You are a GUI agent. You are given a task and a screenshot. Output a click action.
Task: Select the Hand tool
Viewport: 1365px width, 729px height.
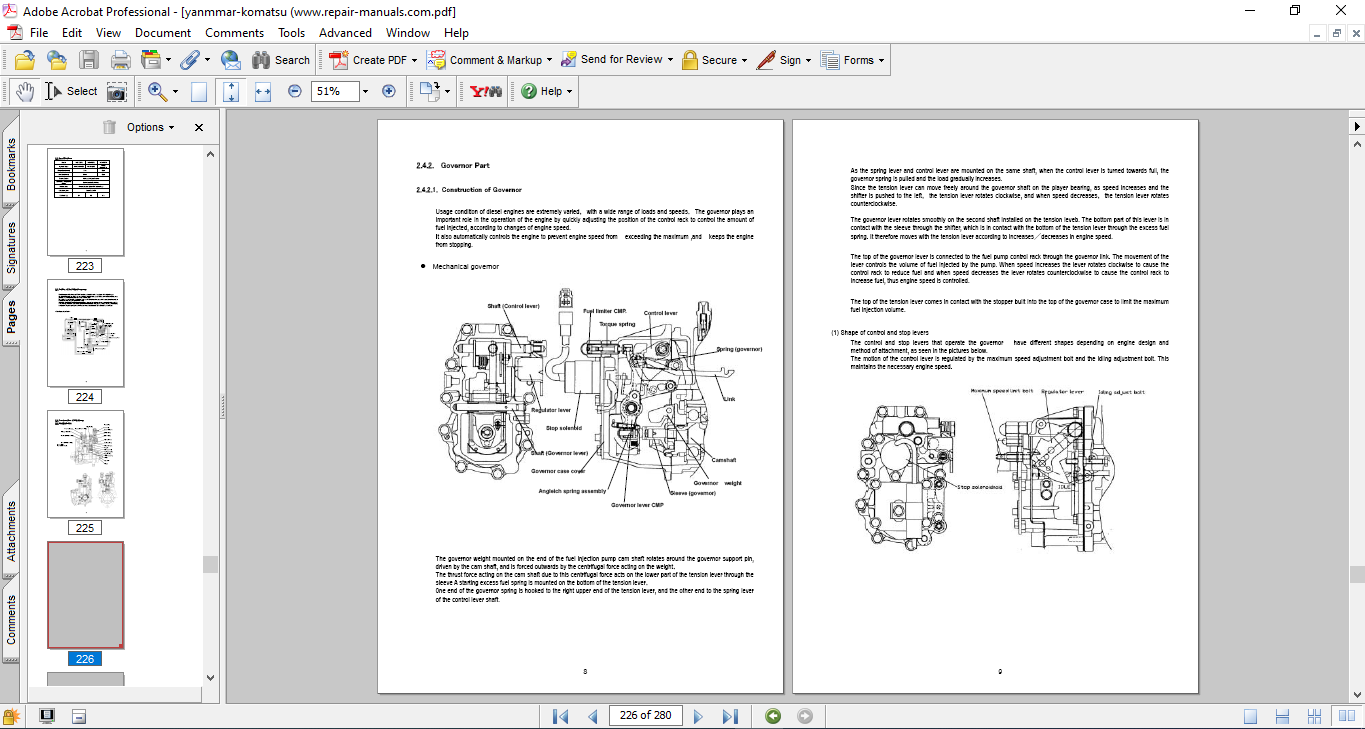click(25, 91)
